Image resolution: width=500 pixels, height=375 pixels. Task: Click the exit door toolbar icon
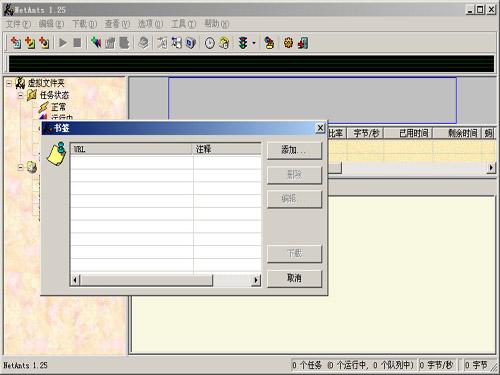click(x=303, y=43)
